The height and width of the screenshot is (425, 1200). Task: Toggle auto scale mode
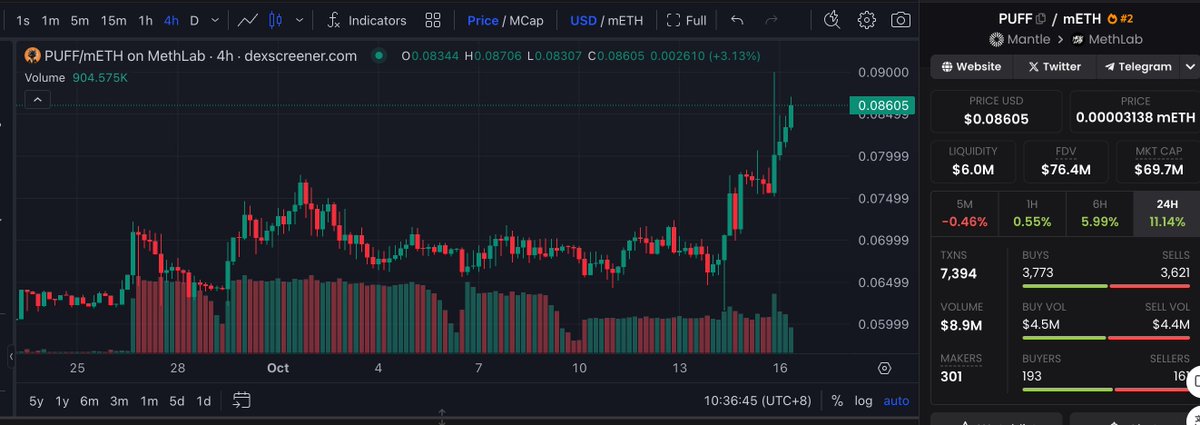pyautogui.click(x=897, y=401)
